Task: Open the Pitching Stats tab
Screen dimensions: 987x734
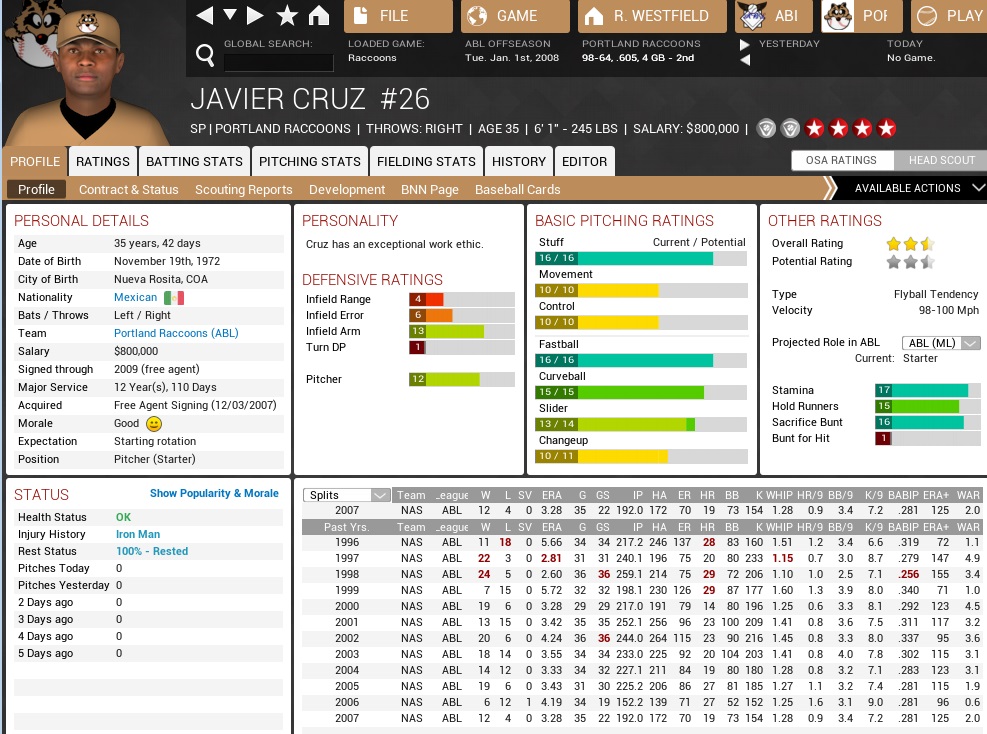Action: tap(310, 161)
